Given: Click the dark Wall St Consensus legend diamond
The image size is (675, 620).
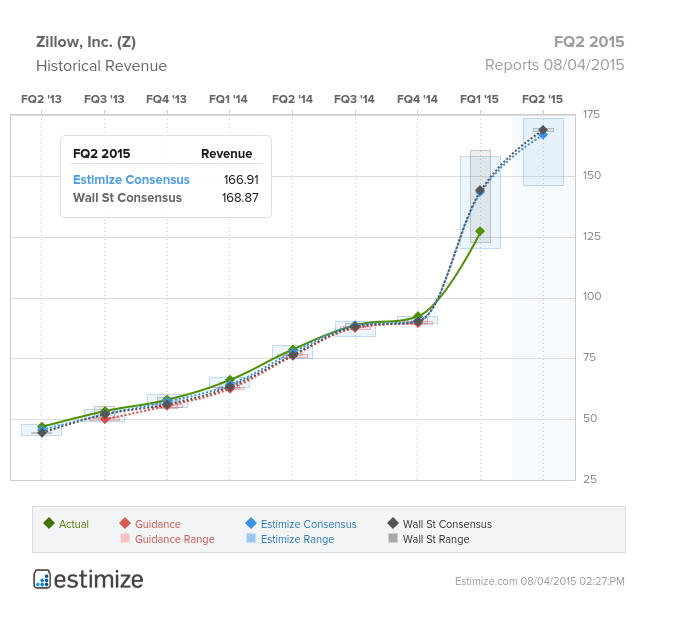Looking at the screenshot, I should click(393, 523).
